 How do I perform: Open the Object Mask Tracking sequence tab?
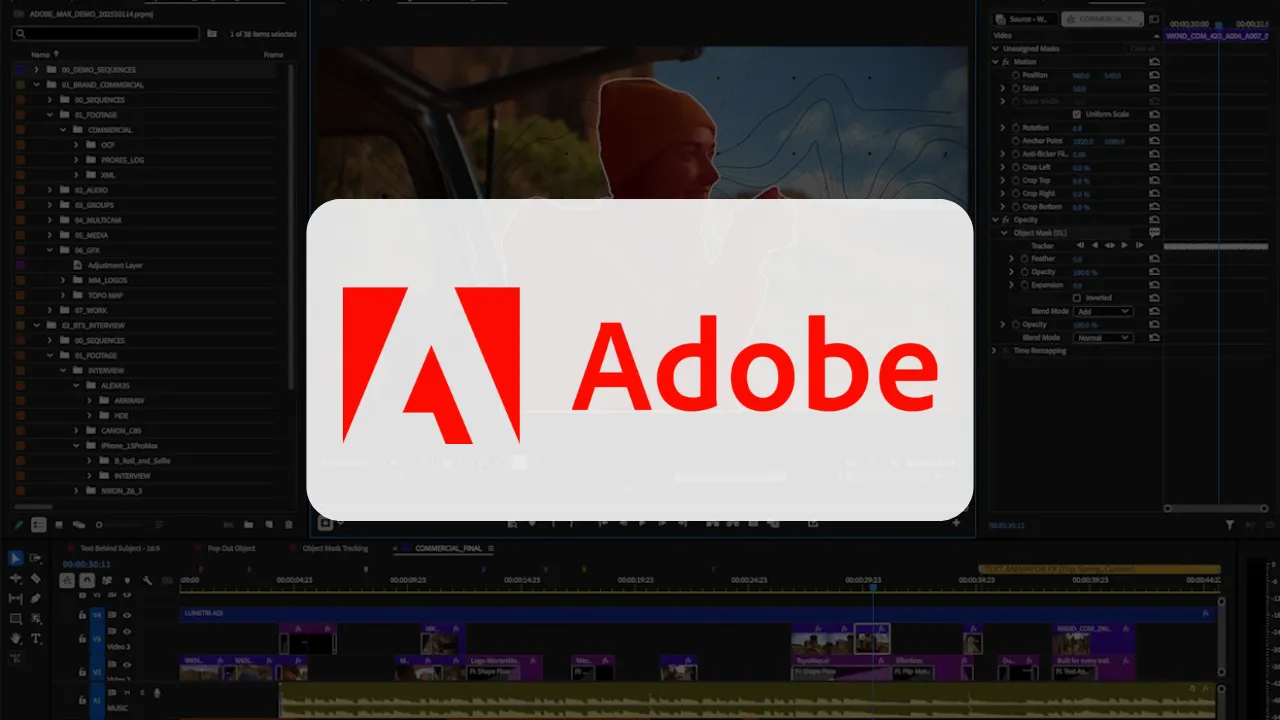click(x=335, y=548)
